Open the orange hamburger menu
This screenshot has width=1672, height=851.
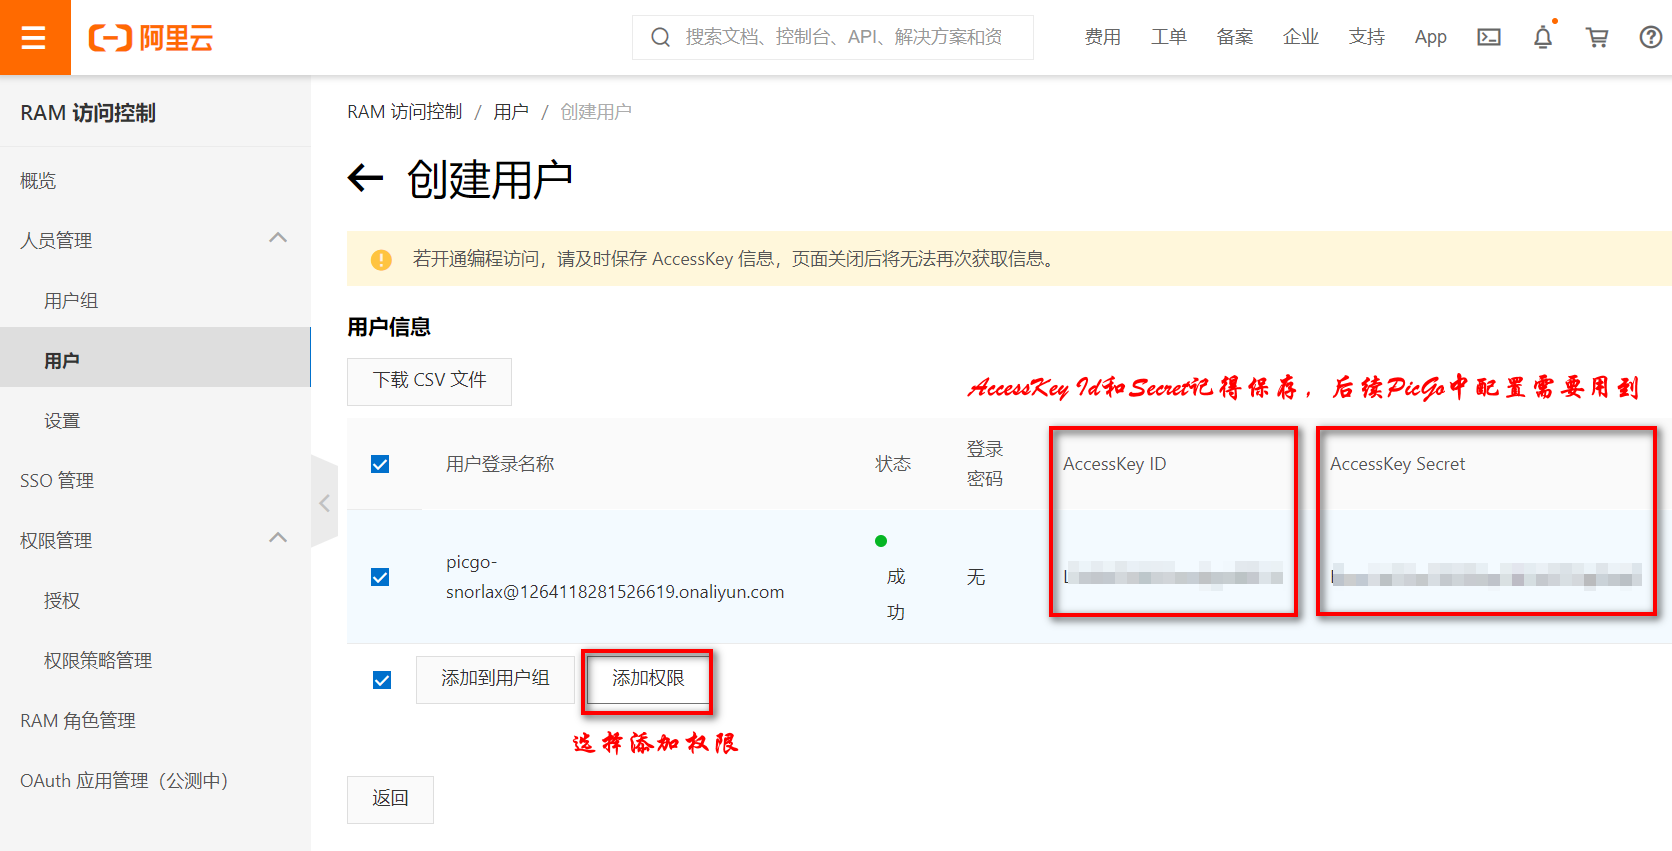(x=34, y=37)
